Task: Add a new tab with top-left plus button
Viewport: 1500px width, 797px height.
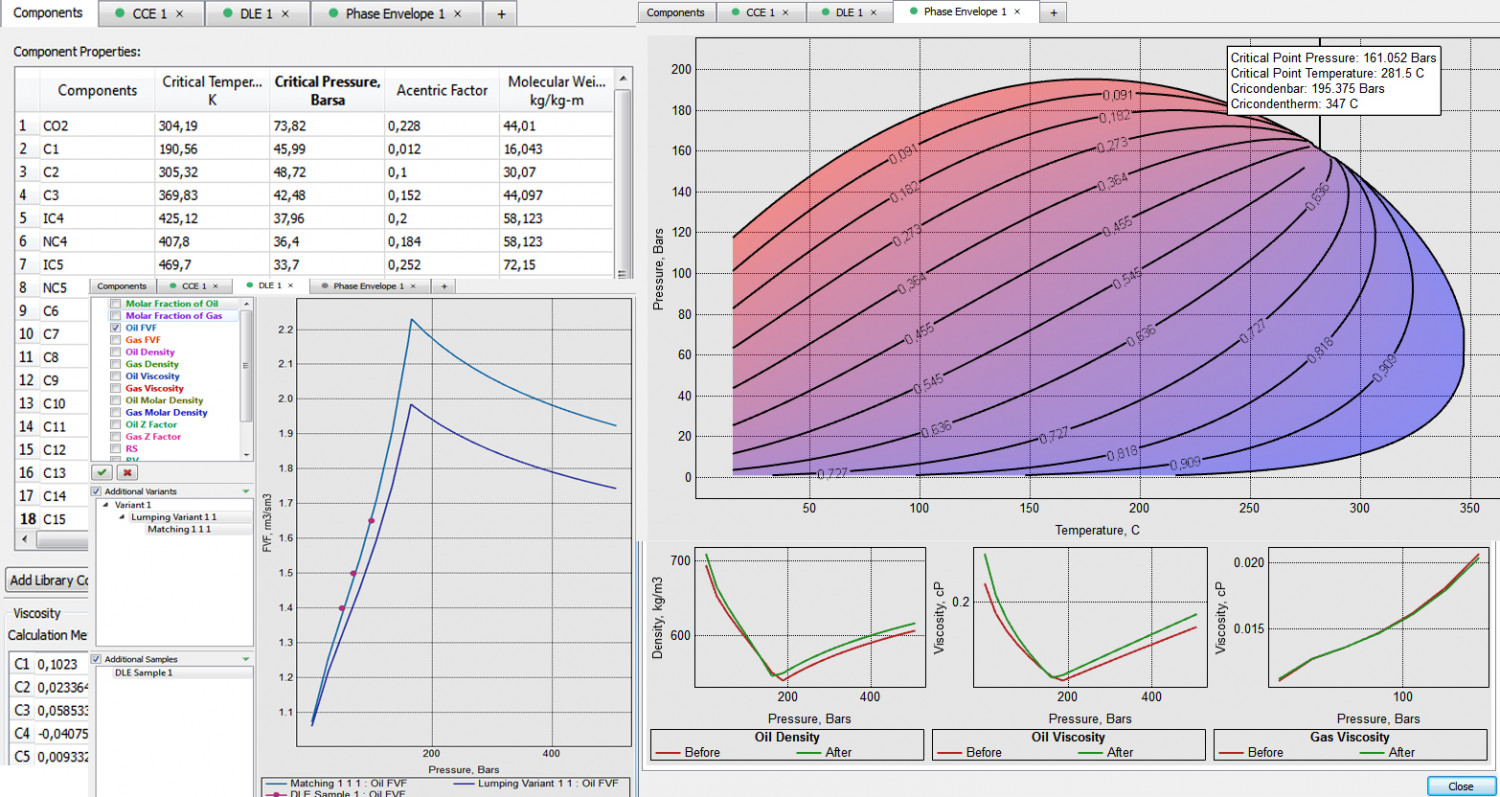Action: (501, 14)
